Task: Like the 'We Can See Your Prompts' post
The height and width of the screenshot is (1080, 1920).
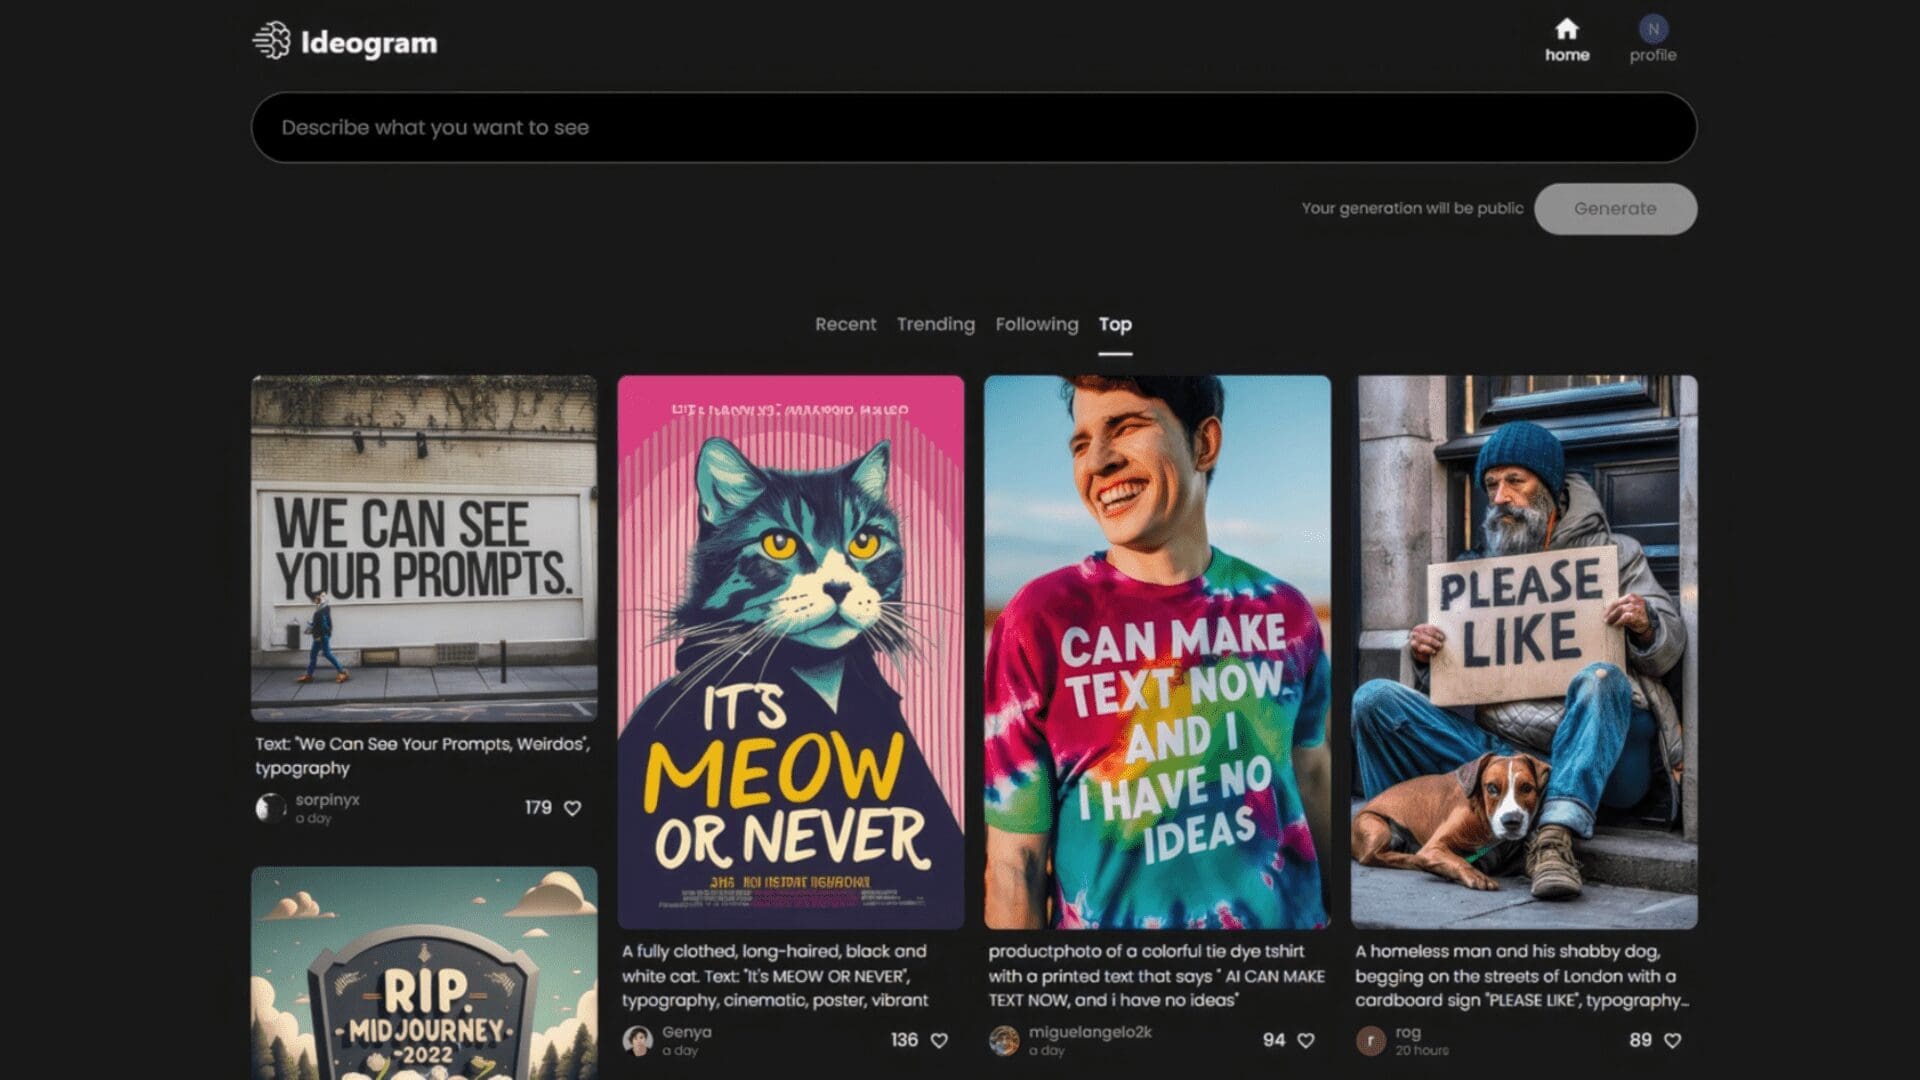Action: (x=573, y=808)
